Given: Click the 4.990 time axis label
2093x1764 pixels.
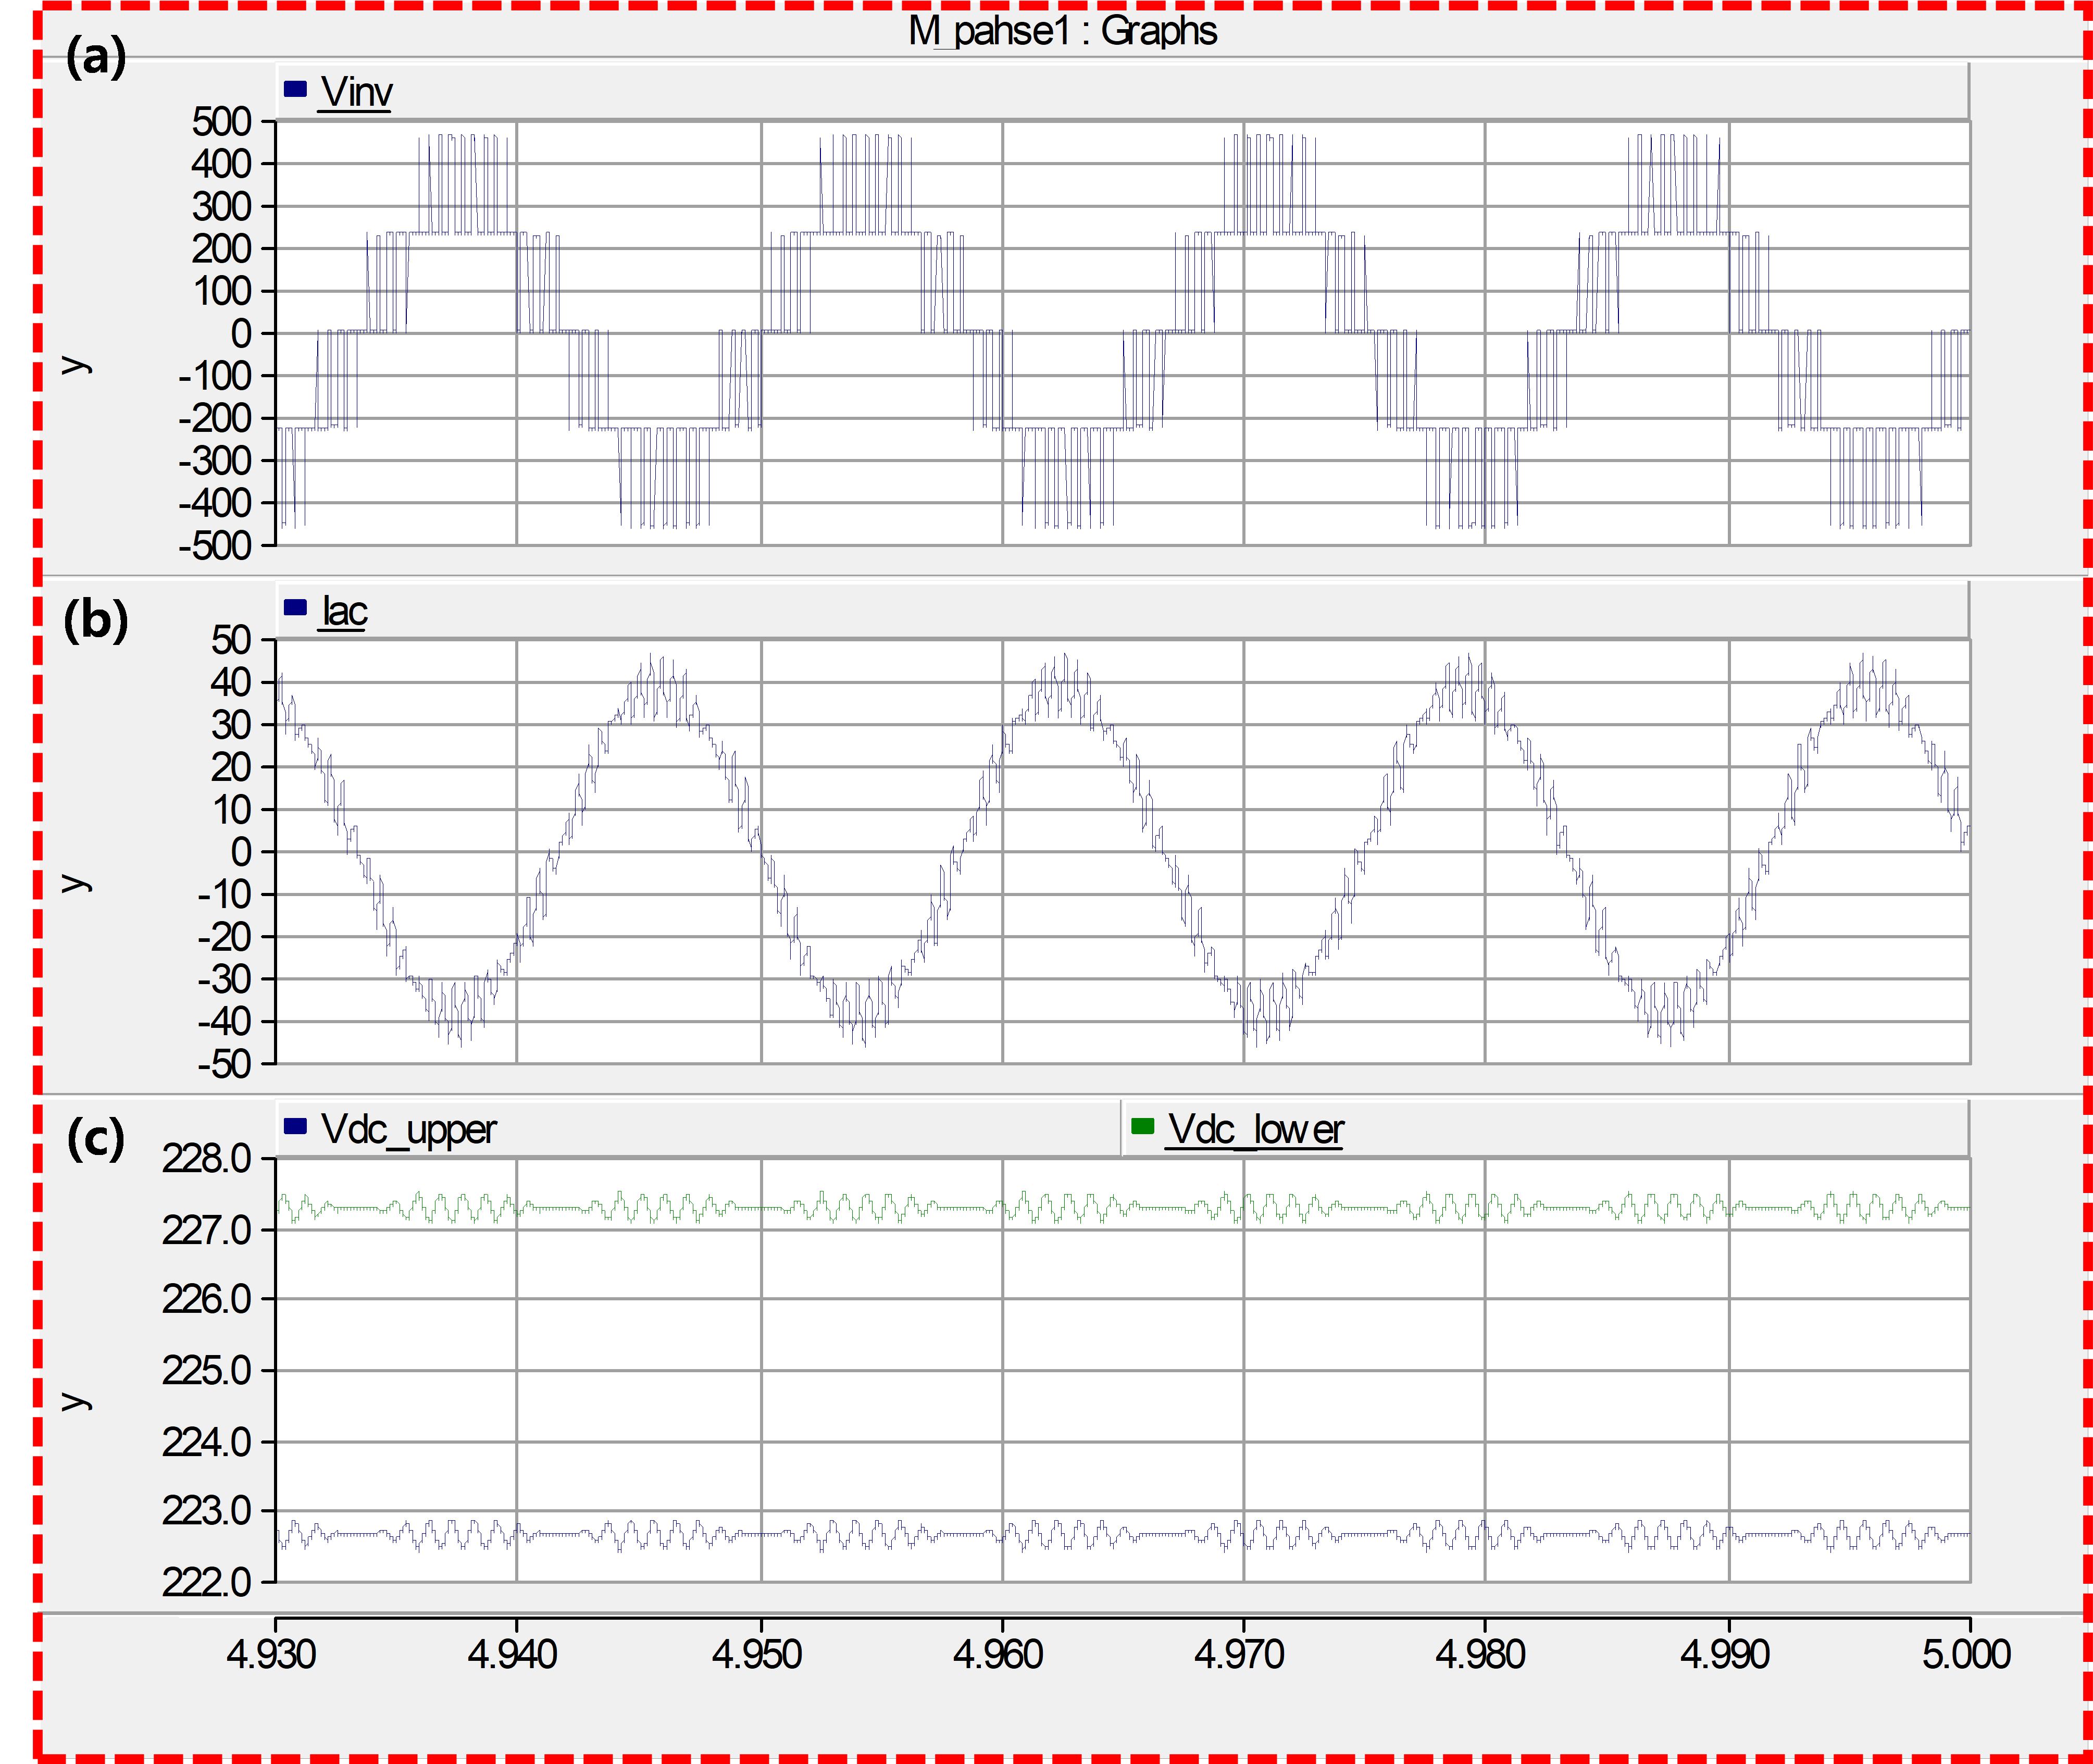Looking at the screenshot, I should pos(1725,1655).
